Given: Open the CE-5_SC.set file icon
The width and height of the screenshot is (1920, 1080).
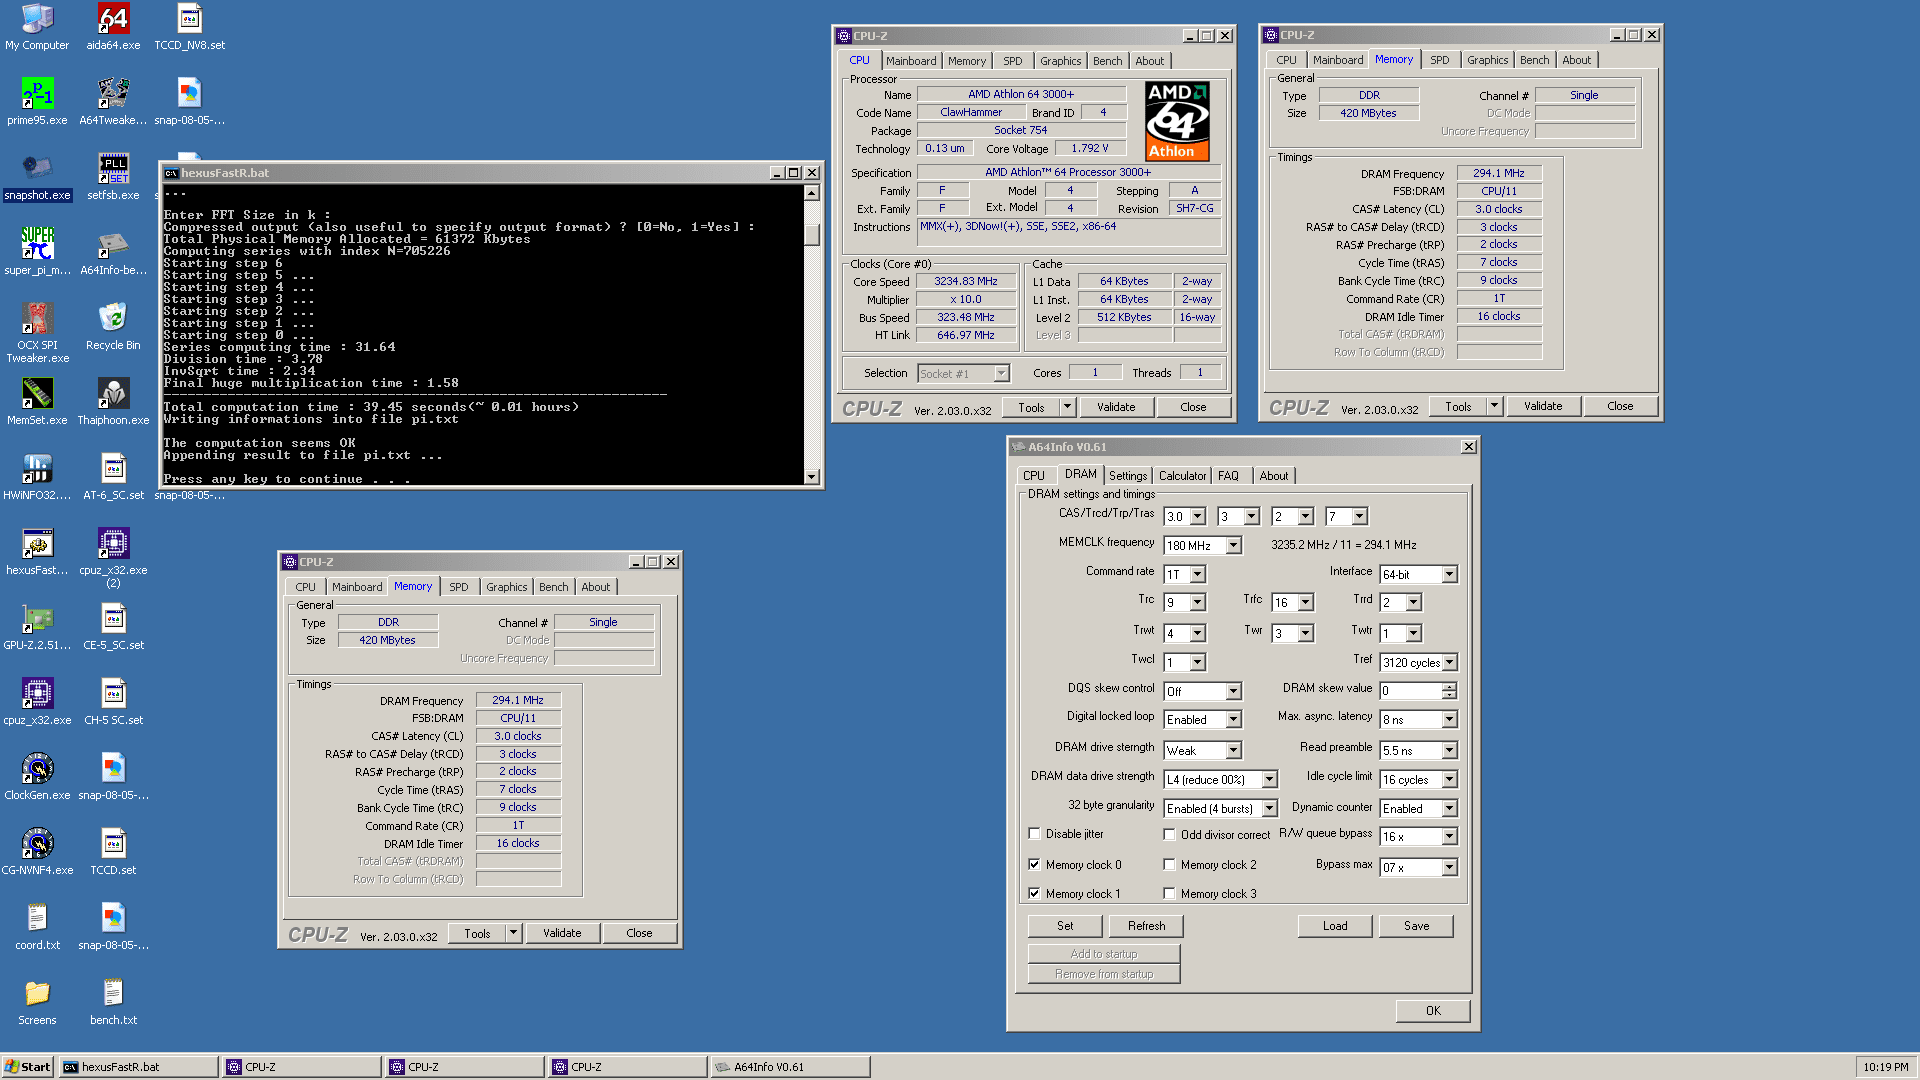Looking at the screenshot, I should tap(113, 627).
